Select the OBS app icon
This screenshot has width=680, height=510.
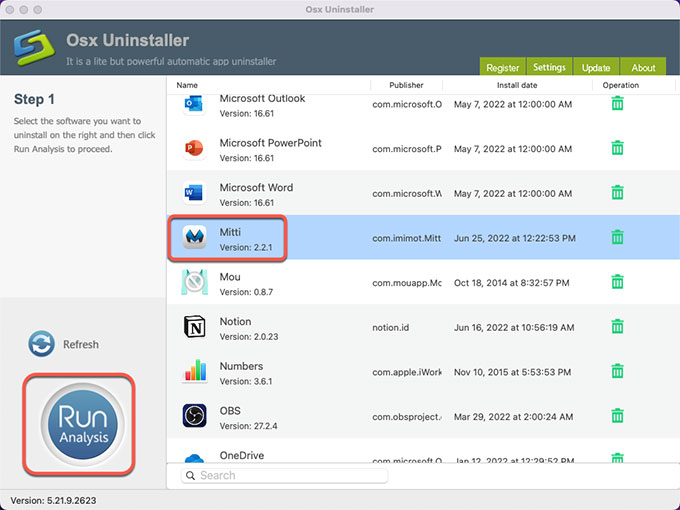194,416
